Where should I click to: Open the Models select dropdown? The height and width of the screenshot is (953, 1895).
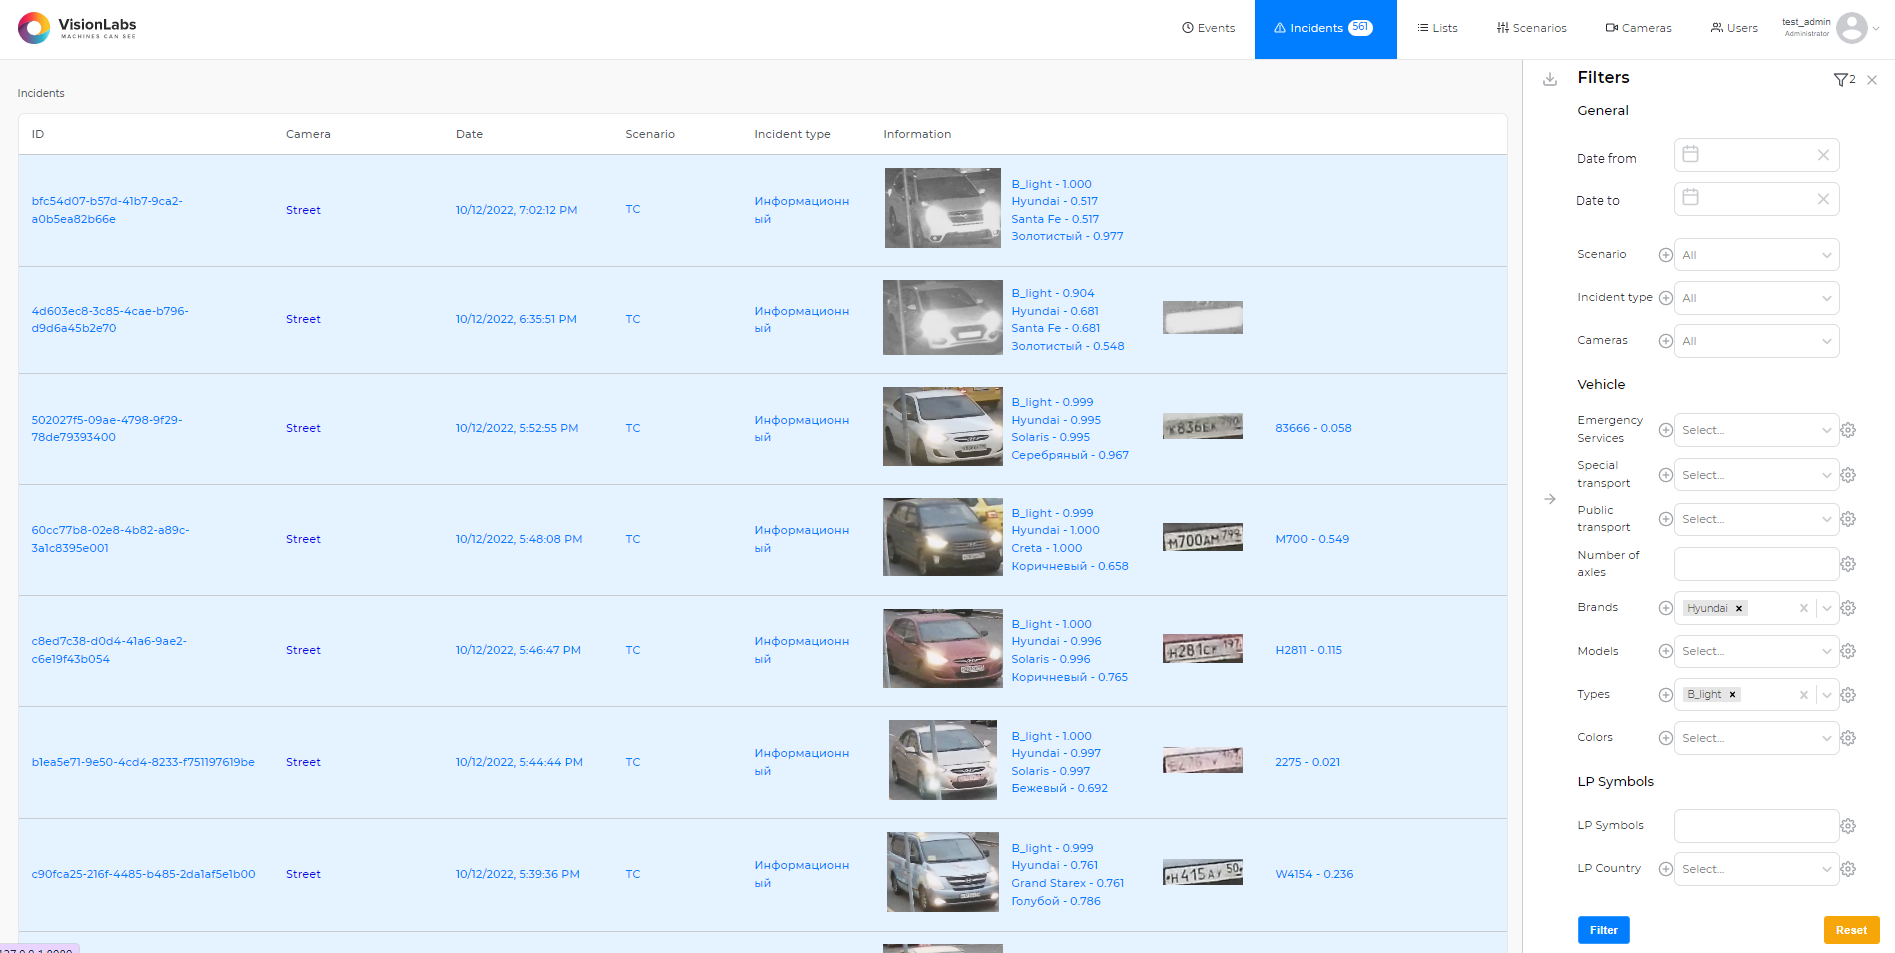tap(1756, 651)
